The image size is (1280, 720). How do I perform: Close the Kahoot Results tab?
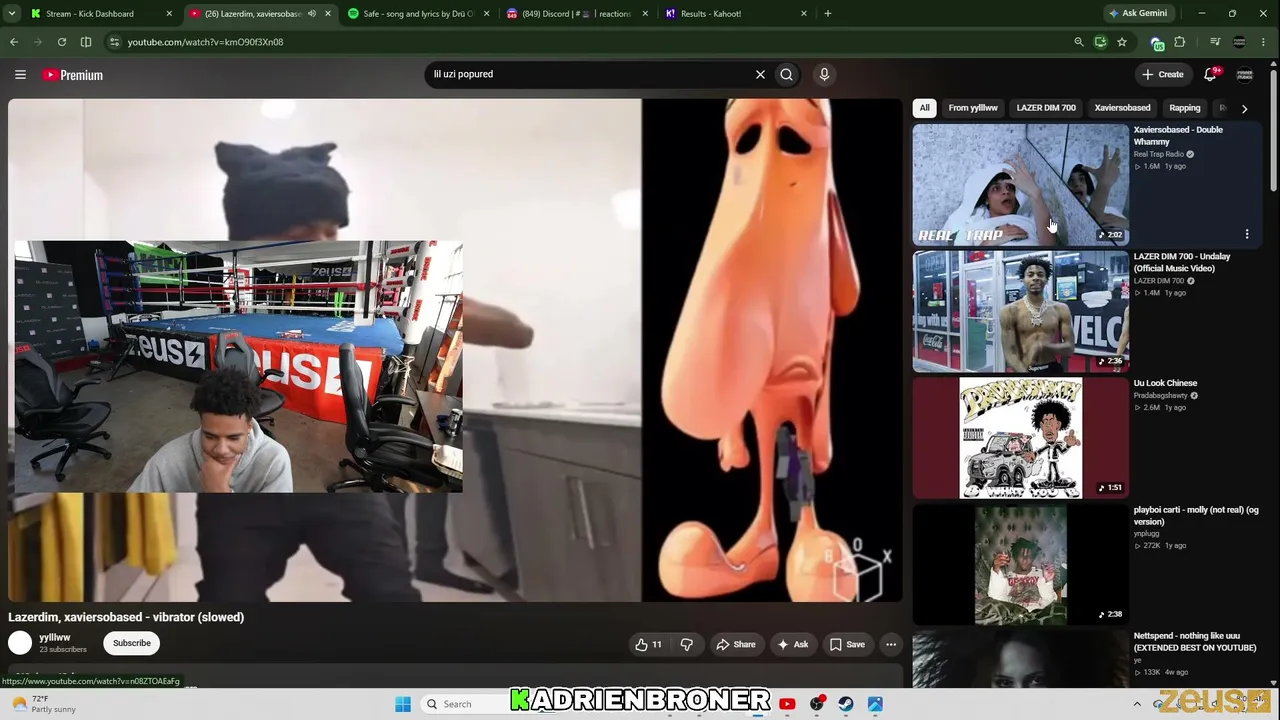point(804,14)
